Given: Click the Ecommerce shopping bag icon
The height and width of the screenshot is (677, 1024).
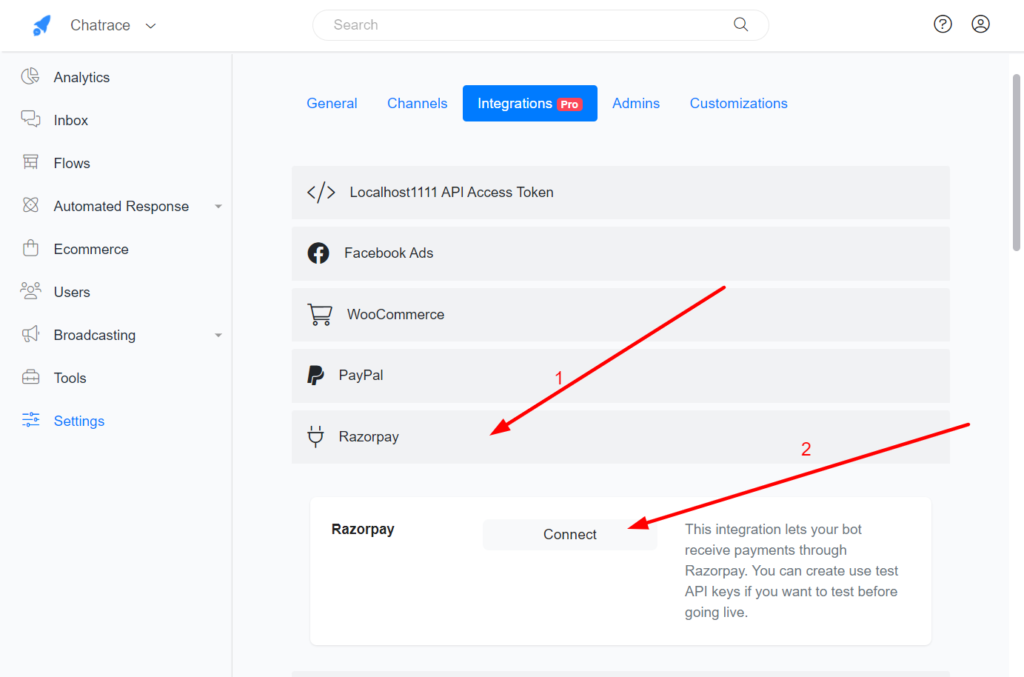Looking at the screenshot, I should (x=30, y=248).
